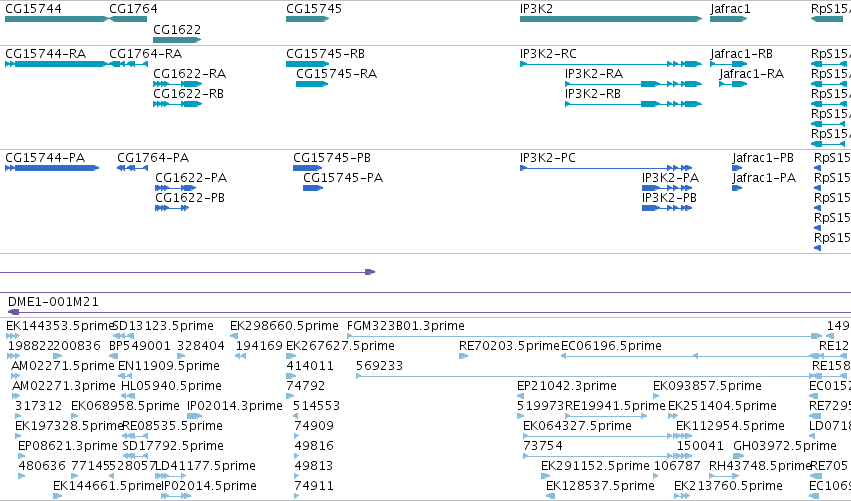Viewport: 851px width, 501px height.
Task: Select EST EP21042.3prime
Action: tap(520, 396)
